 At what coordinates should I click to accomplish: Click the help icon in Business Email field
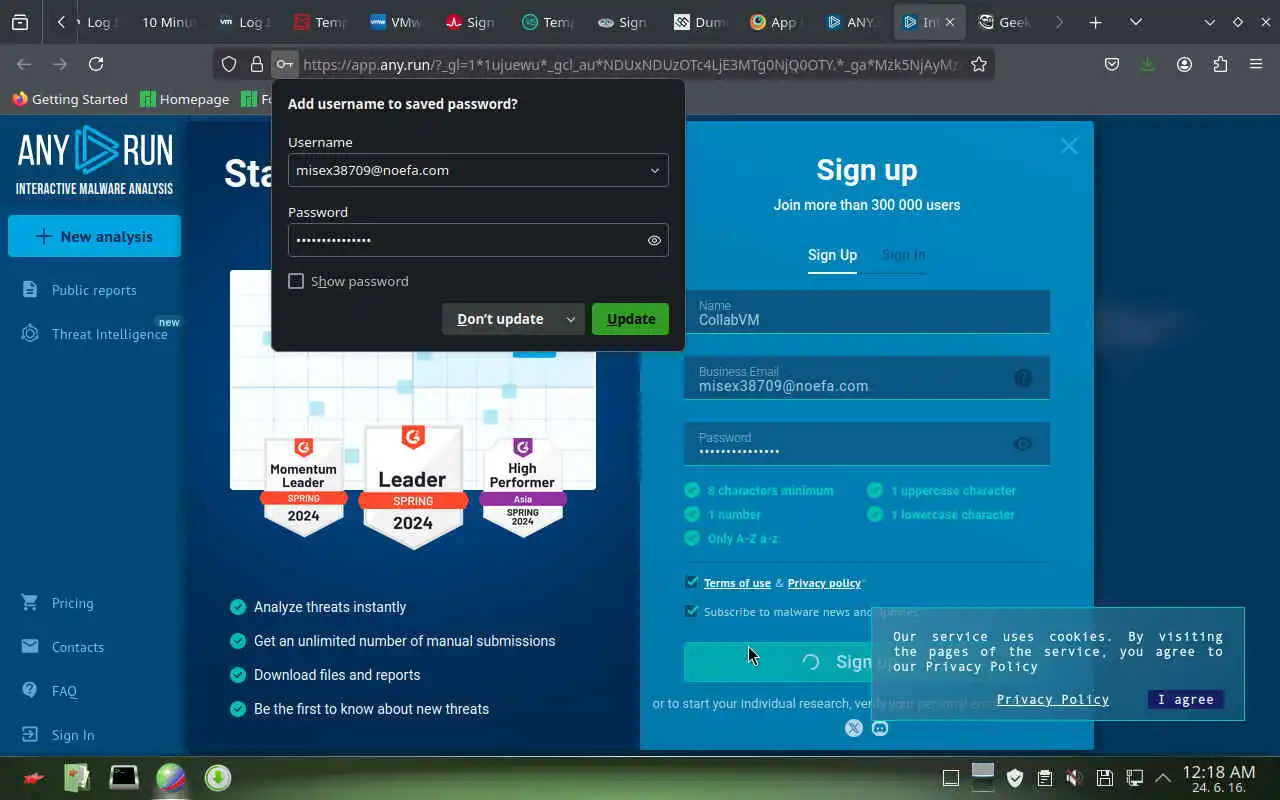[1023, 378]
